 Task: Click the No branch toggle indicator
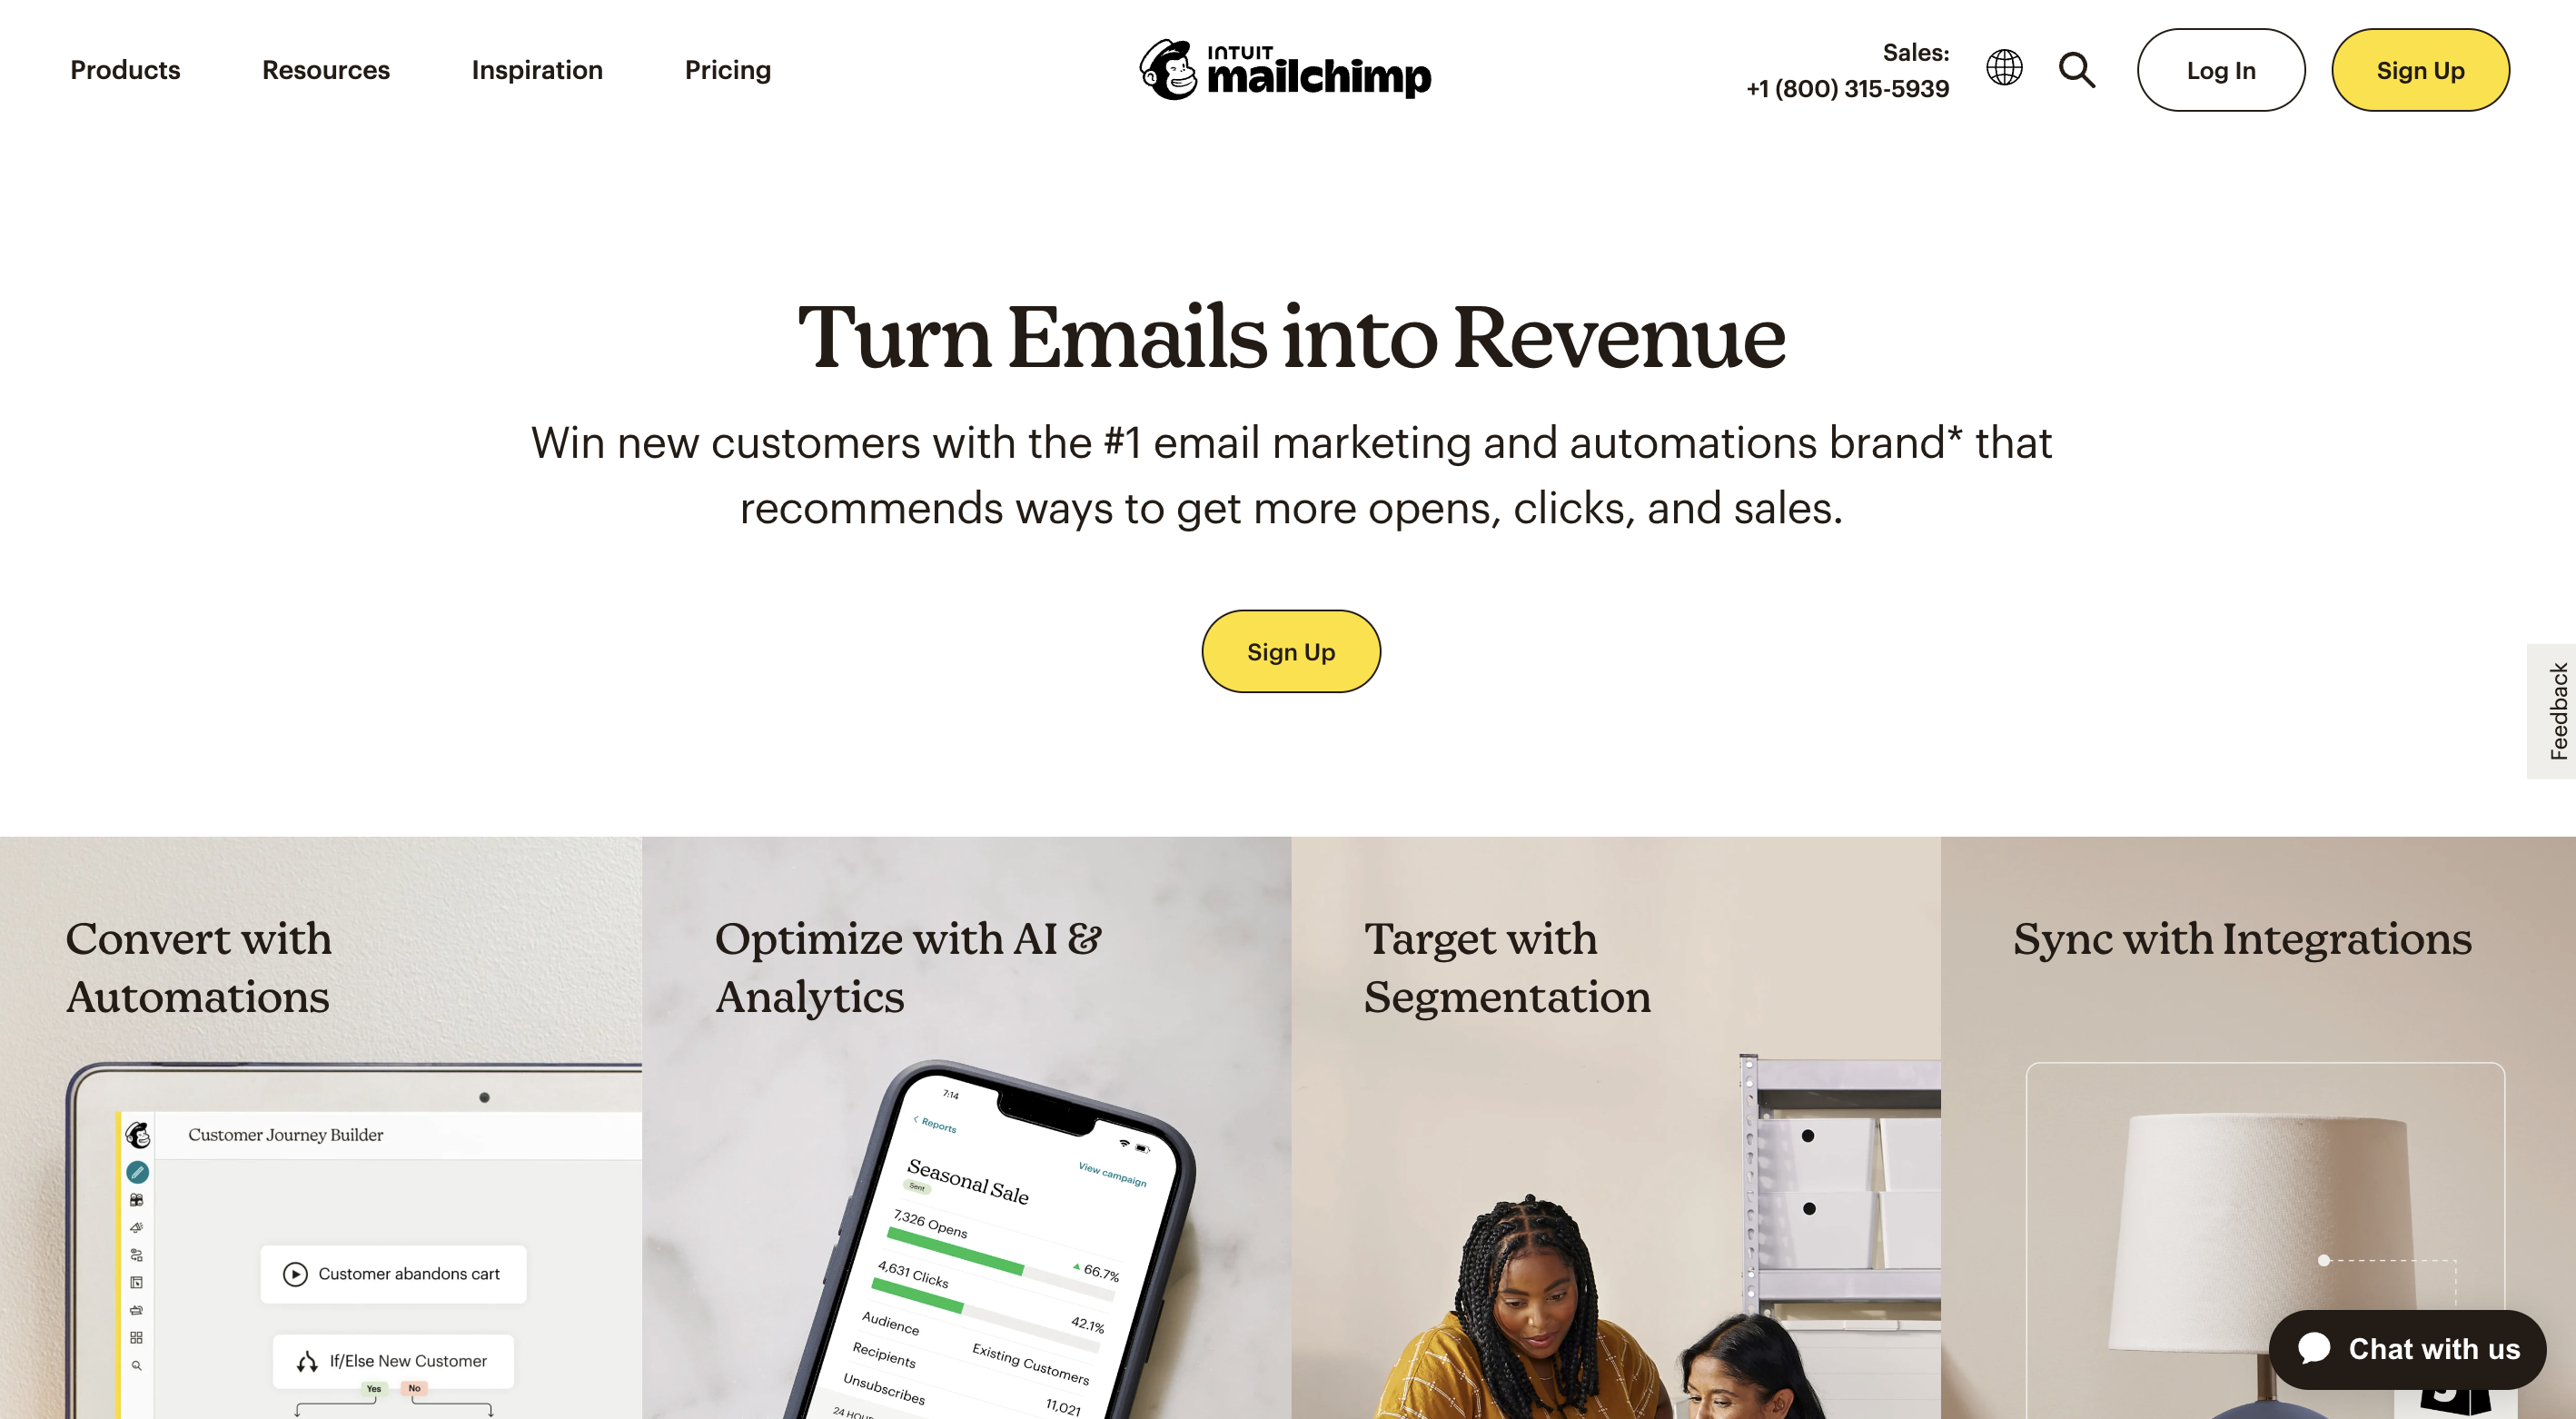(414, 1387)
